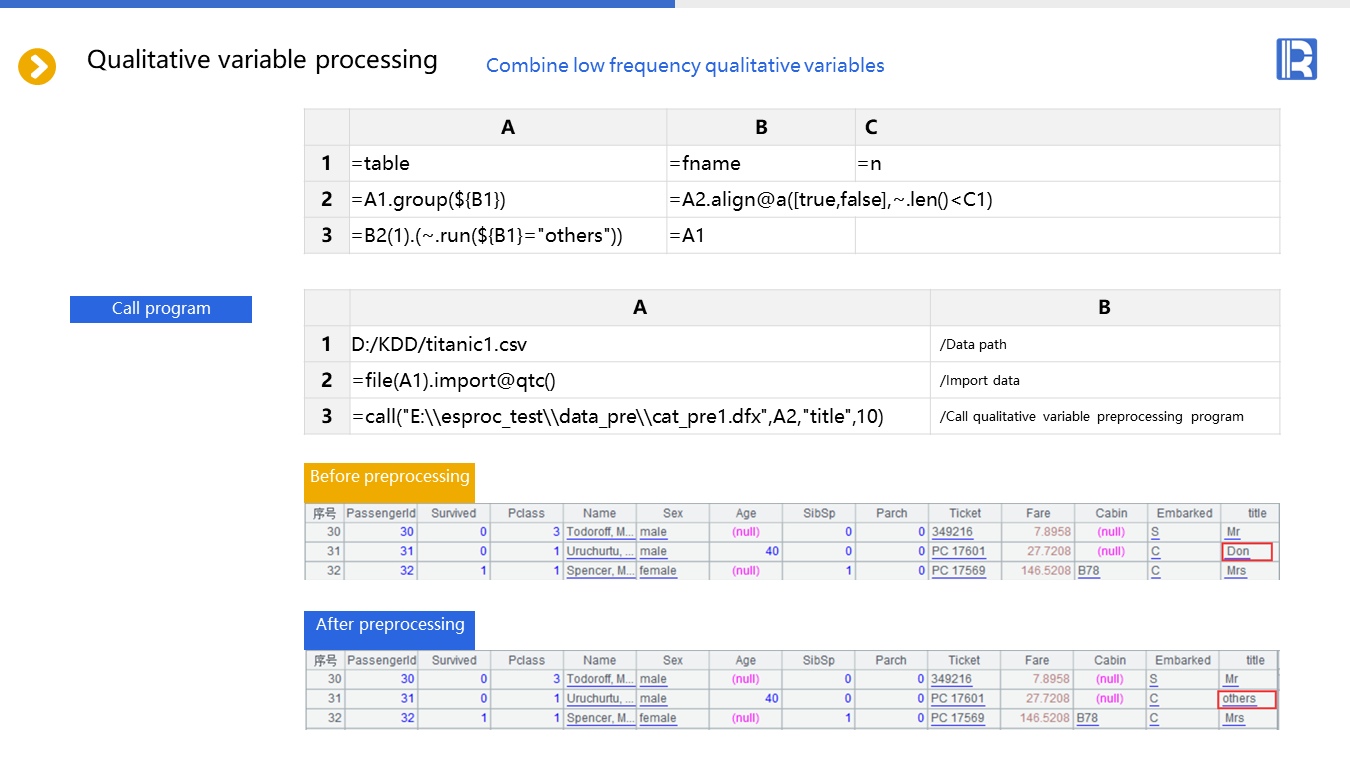The width and height of the screenshot is (1350, 759).
Task: Click the blue R logo icon
Action: 1296,59
